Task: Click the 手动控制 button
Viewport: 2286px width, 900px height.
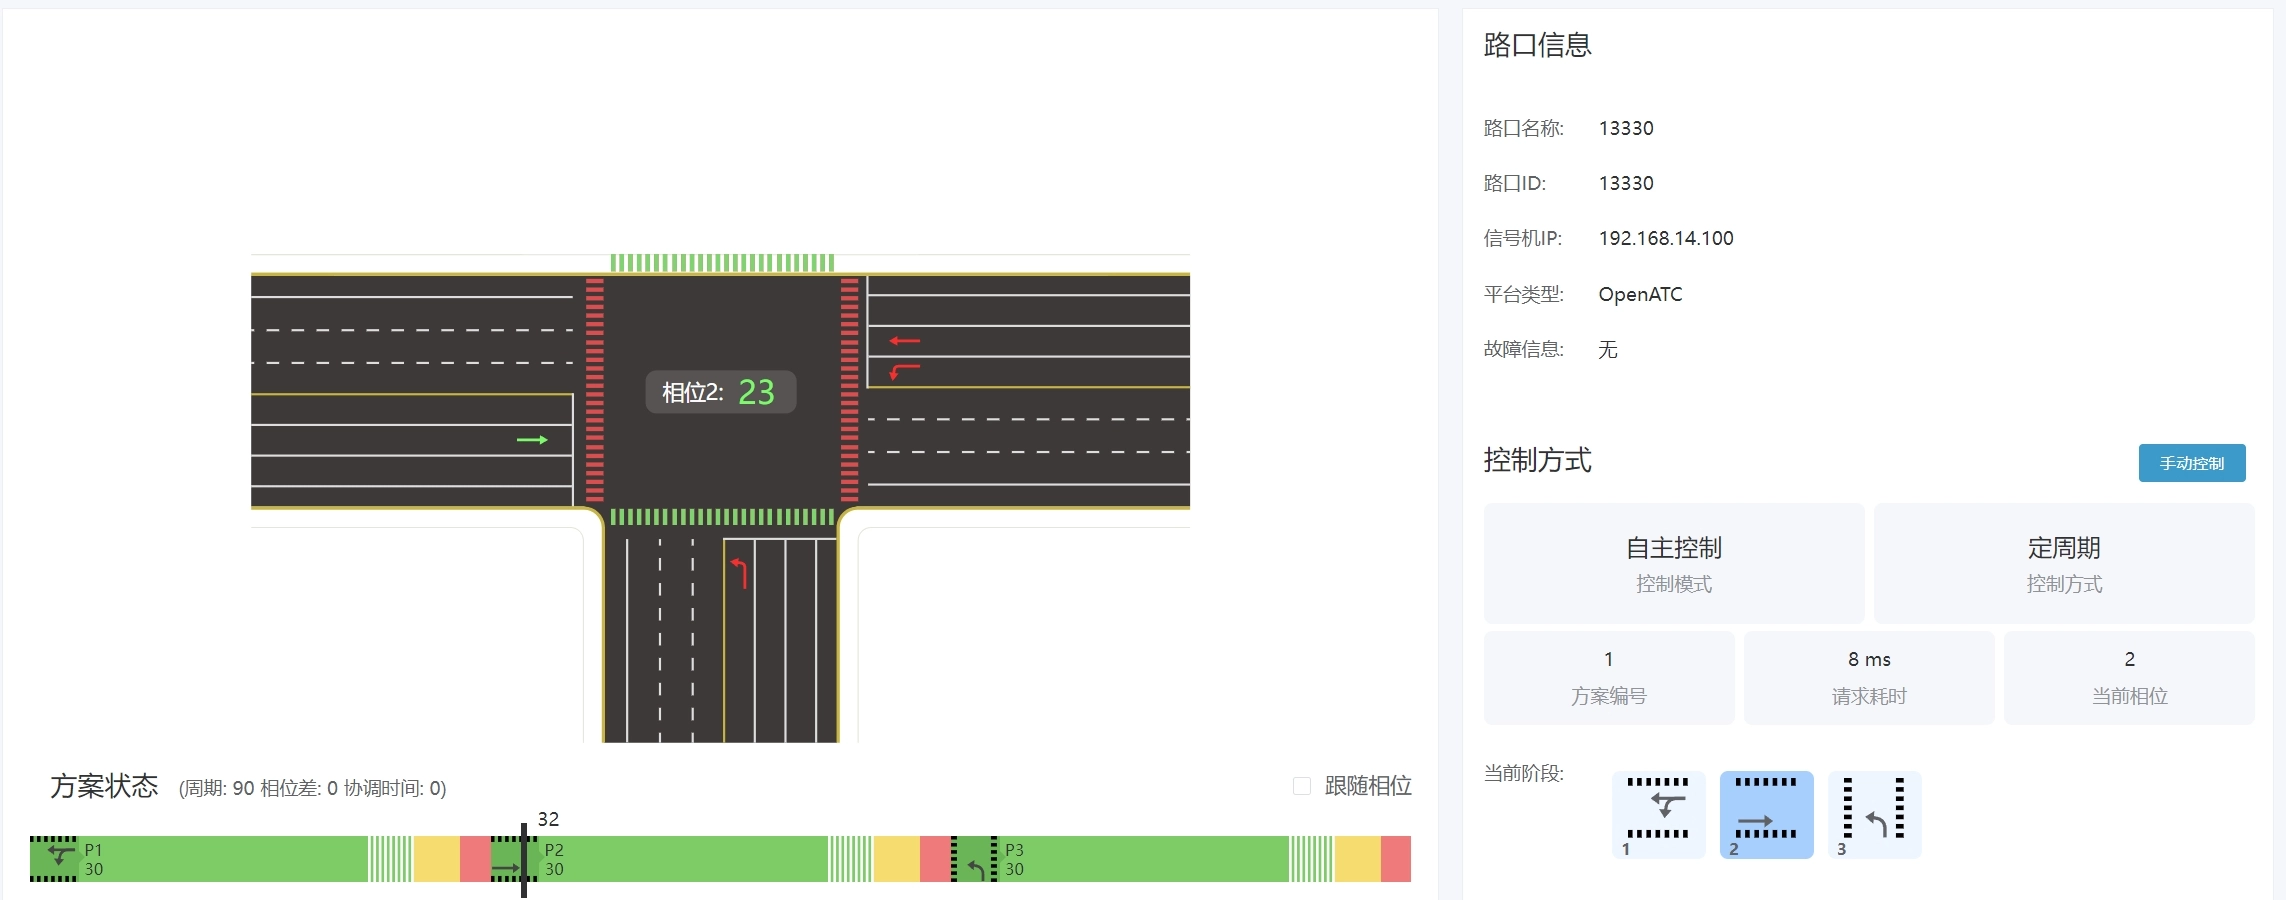Action: (x=2191, y=463)
